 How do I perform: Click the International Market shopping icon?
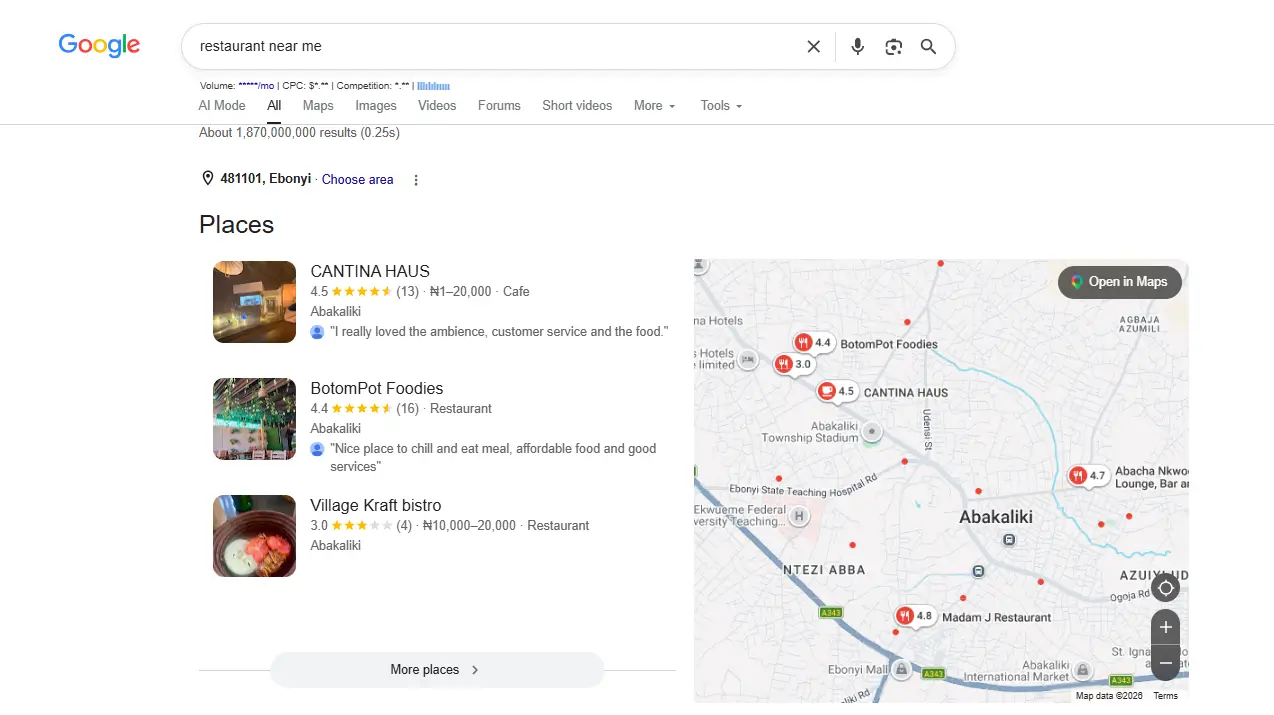pos(1082,669)
